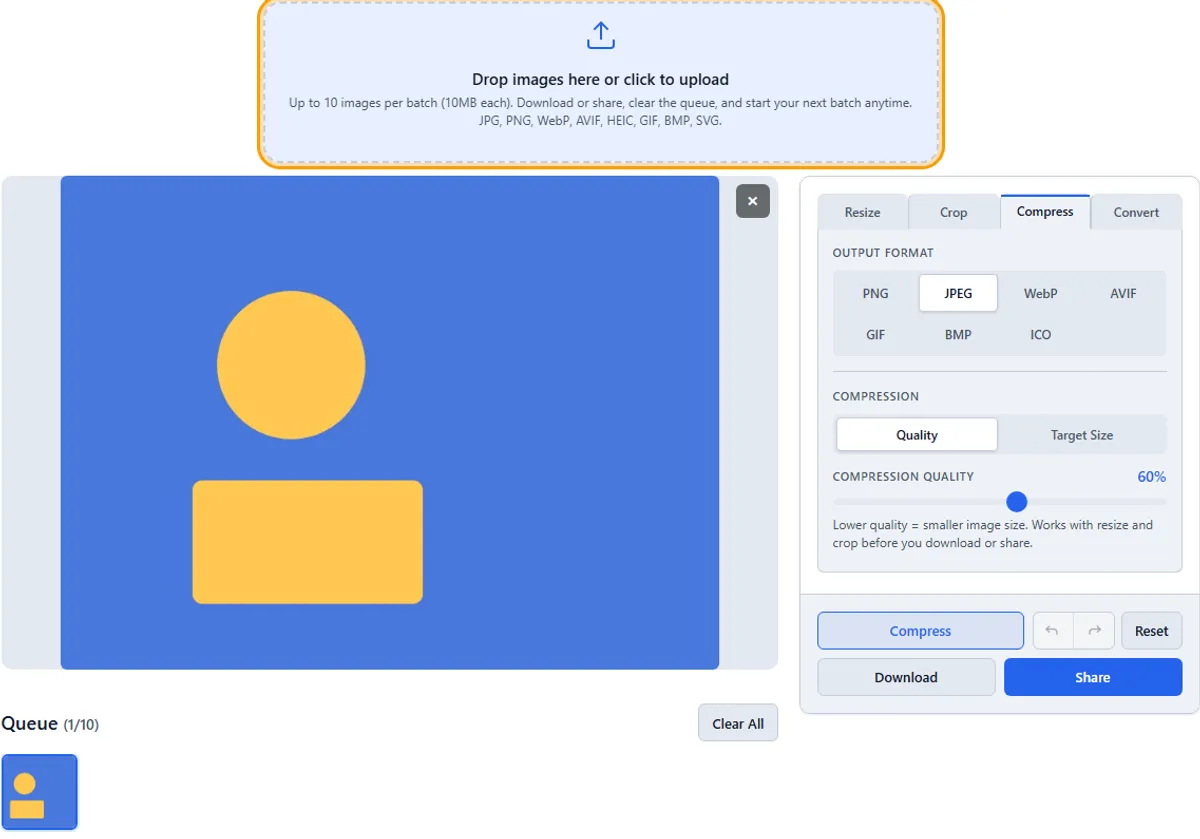Close the image preview with X
This screenshot has height=839, width=1200.
coord(753,201)
